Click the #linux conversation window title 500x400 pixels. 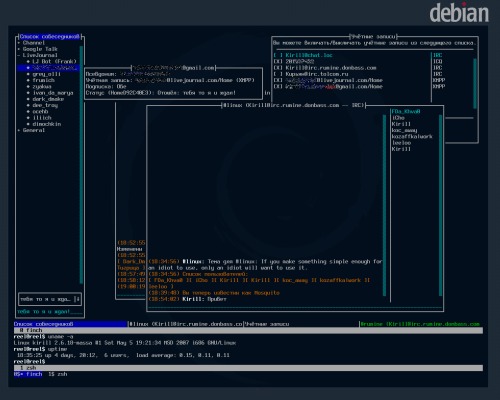click(294, 105)
